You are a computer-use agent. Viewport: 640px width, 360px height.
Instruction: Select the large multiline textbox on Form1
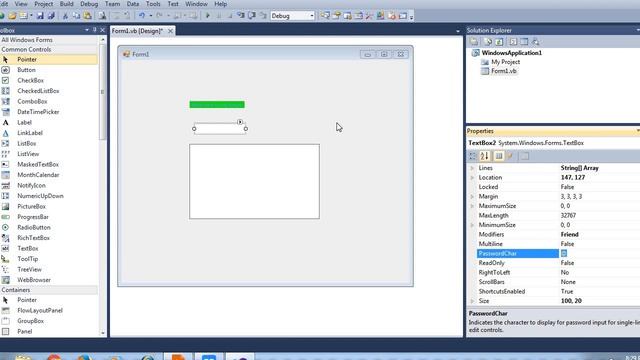pyautogui.click(x=254, y=181)
